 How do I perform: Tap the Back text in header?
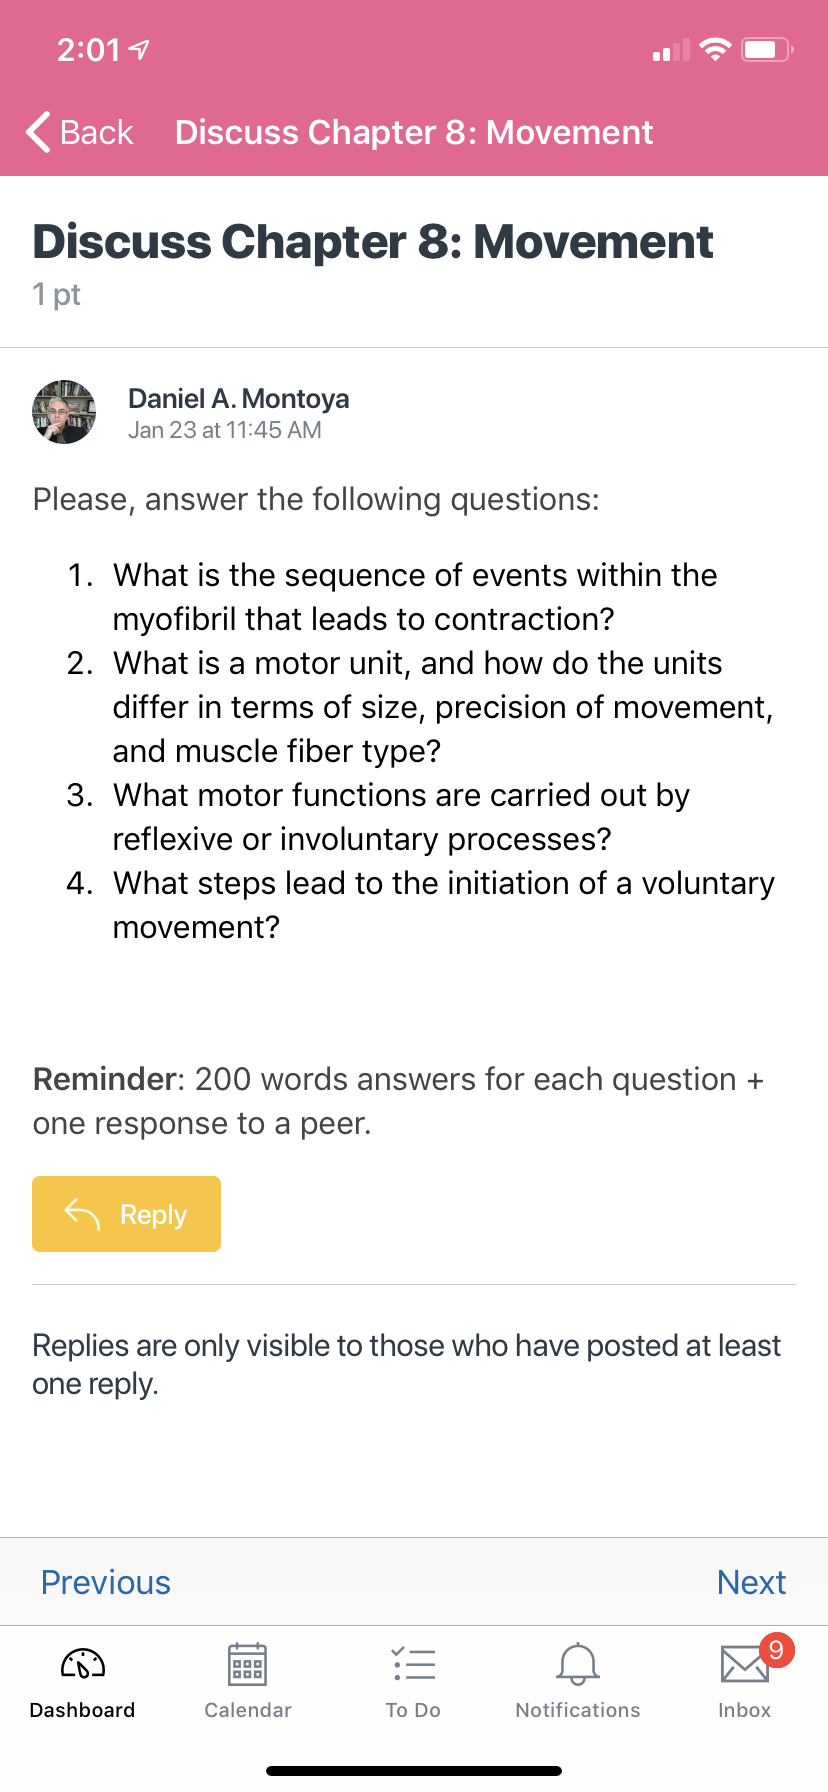tap(96, 132)
